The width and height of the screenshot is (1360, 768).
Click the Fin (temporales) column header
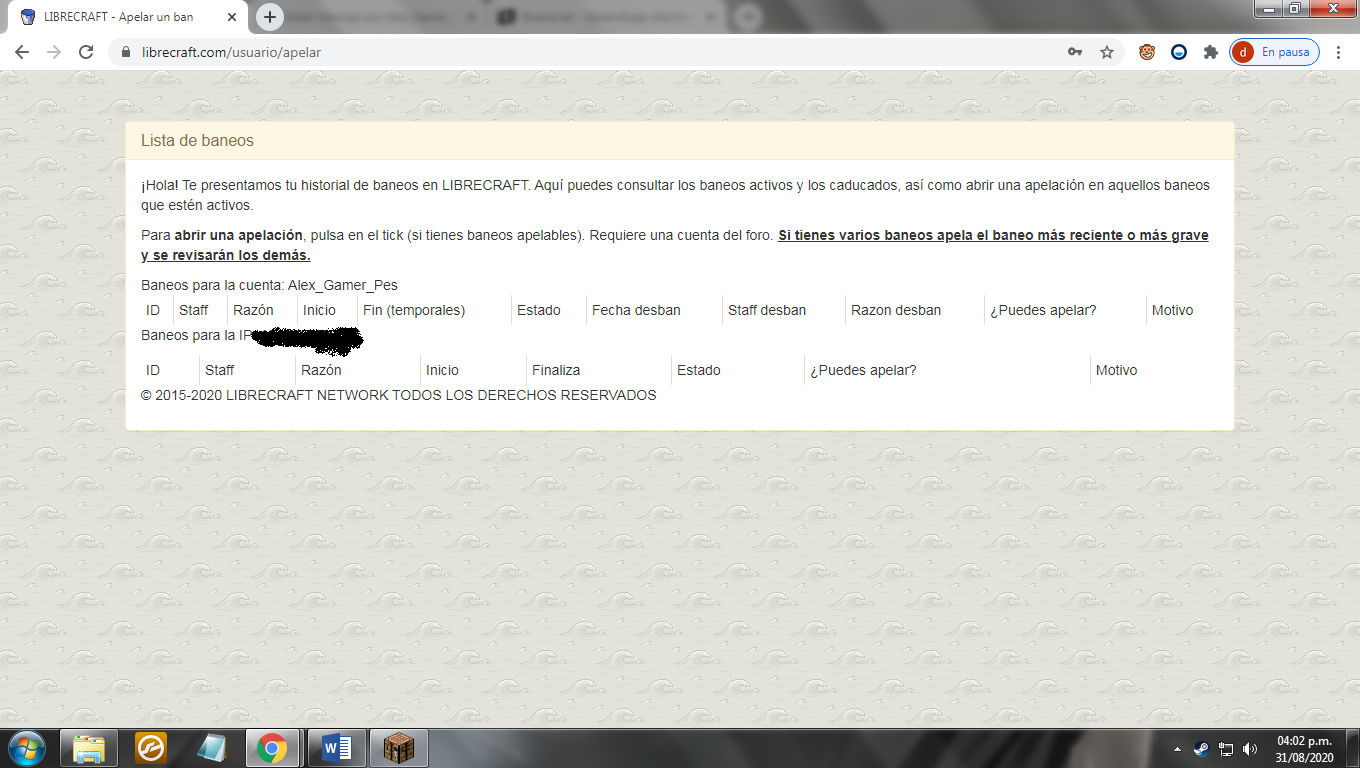(414, 310)
